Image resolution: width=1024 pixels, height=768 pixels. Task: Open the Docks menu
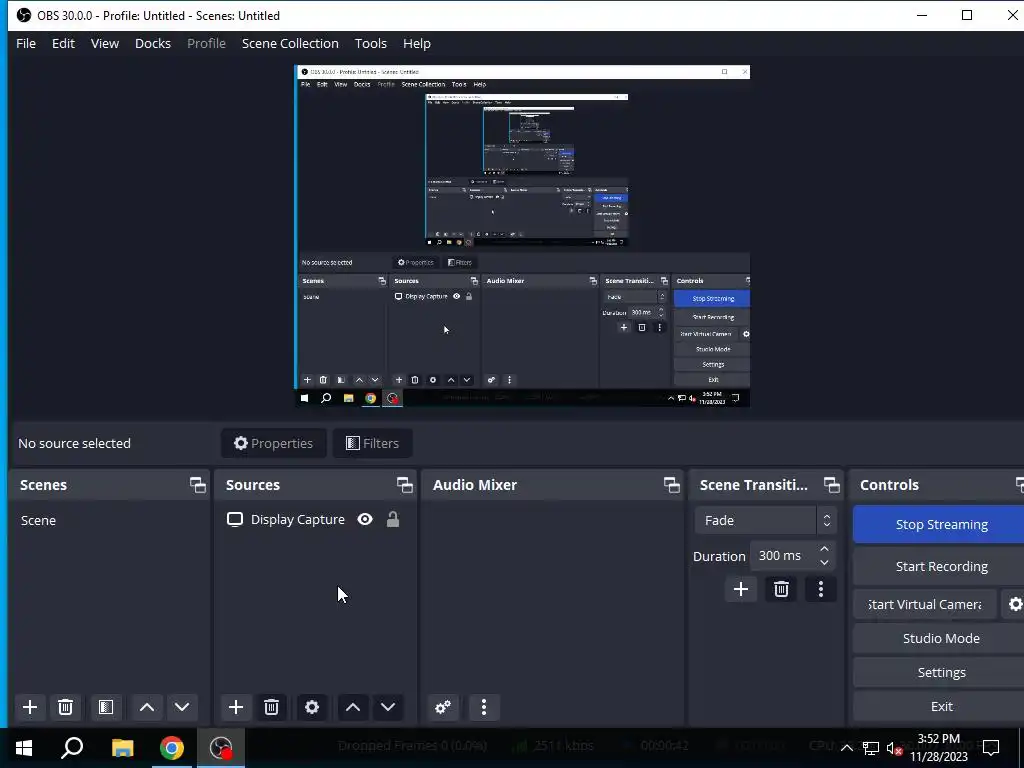pos(153,44)
